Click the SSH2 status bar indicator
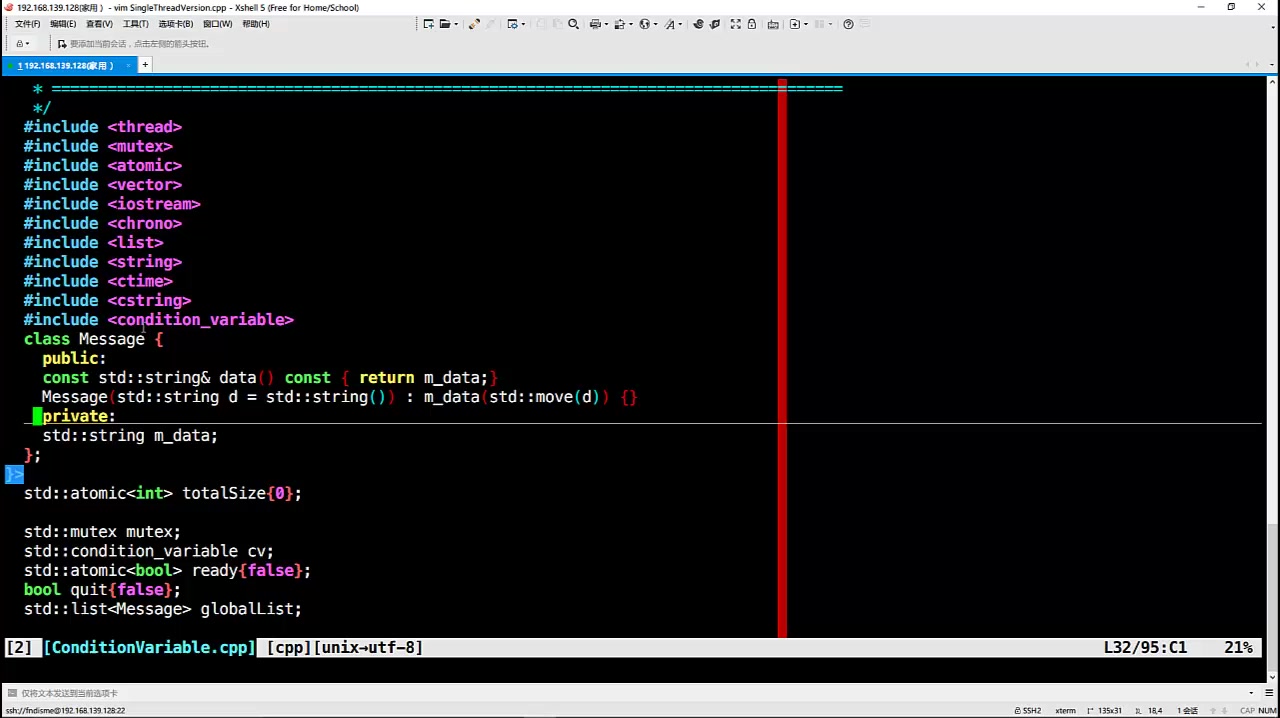This screenshot has width=1280, height=718. point(1031,710)
